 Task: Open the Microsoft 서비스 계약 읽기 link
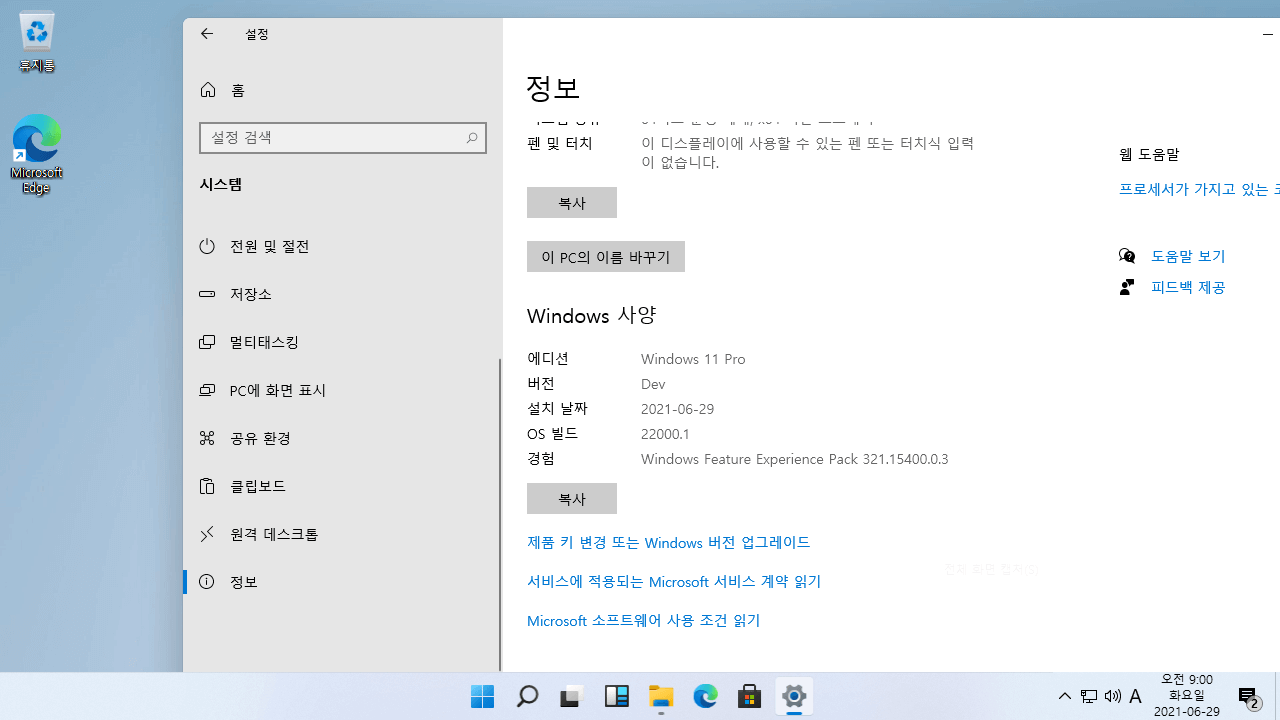click(x=674, y=581)
